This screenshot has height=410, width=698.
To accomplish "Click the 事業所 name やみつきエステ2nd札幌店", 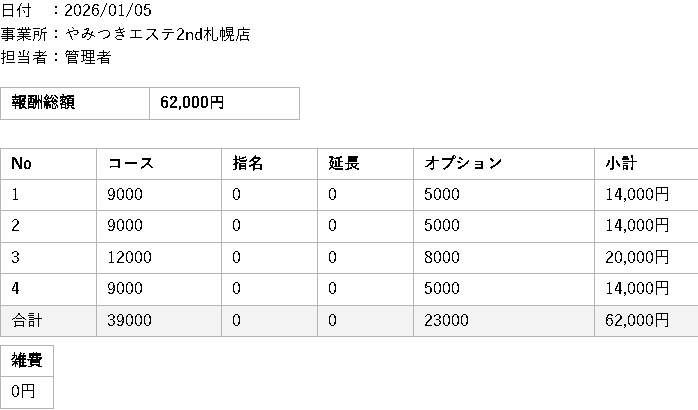I will [x=157, y=34].
